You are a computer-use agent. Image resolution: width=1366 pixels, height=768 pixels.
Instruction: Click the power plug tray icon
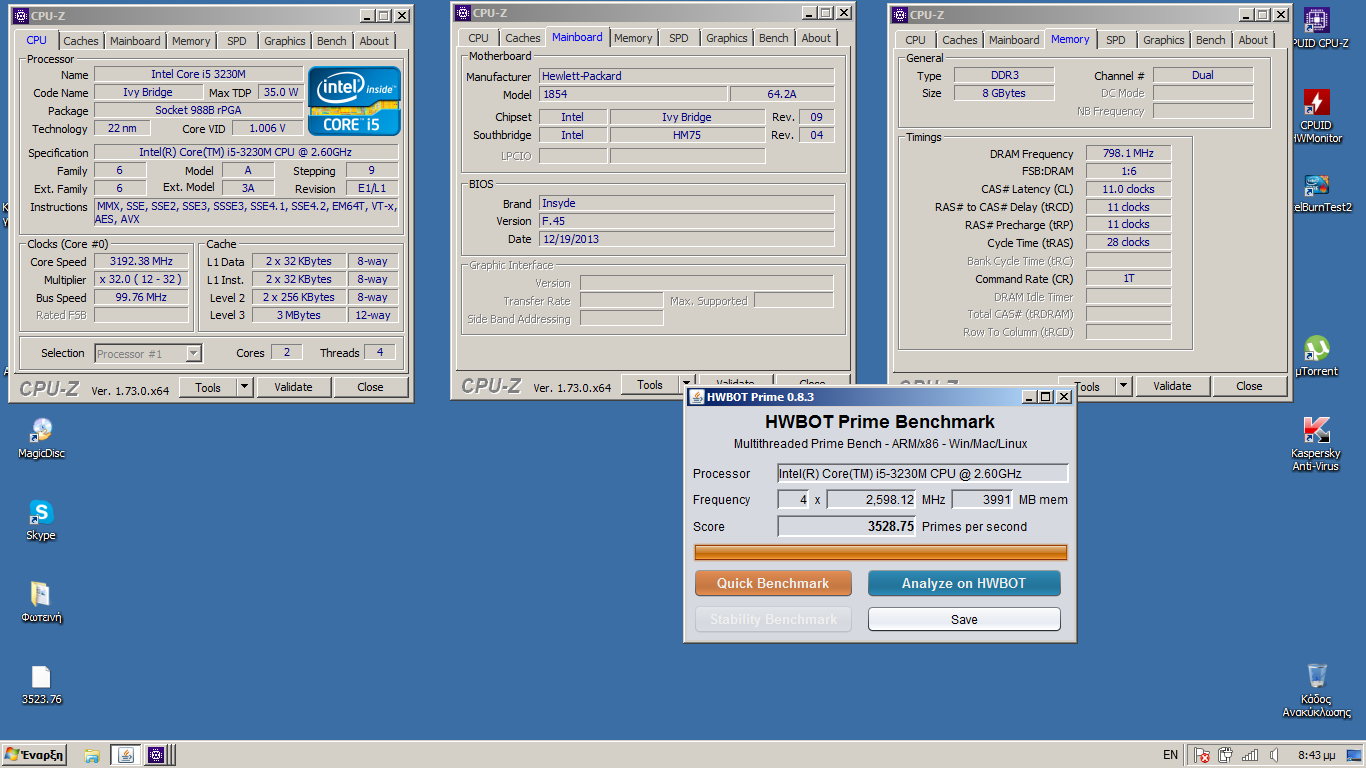(1226, 755)
